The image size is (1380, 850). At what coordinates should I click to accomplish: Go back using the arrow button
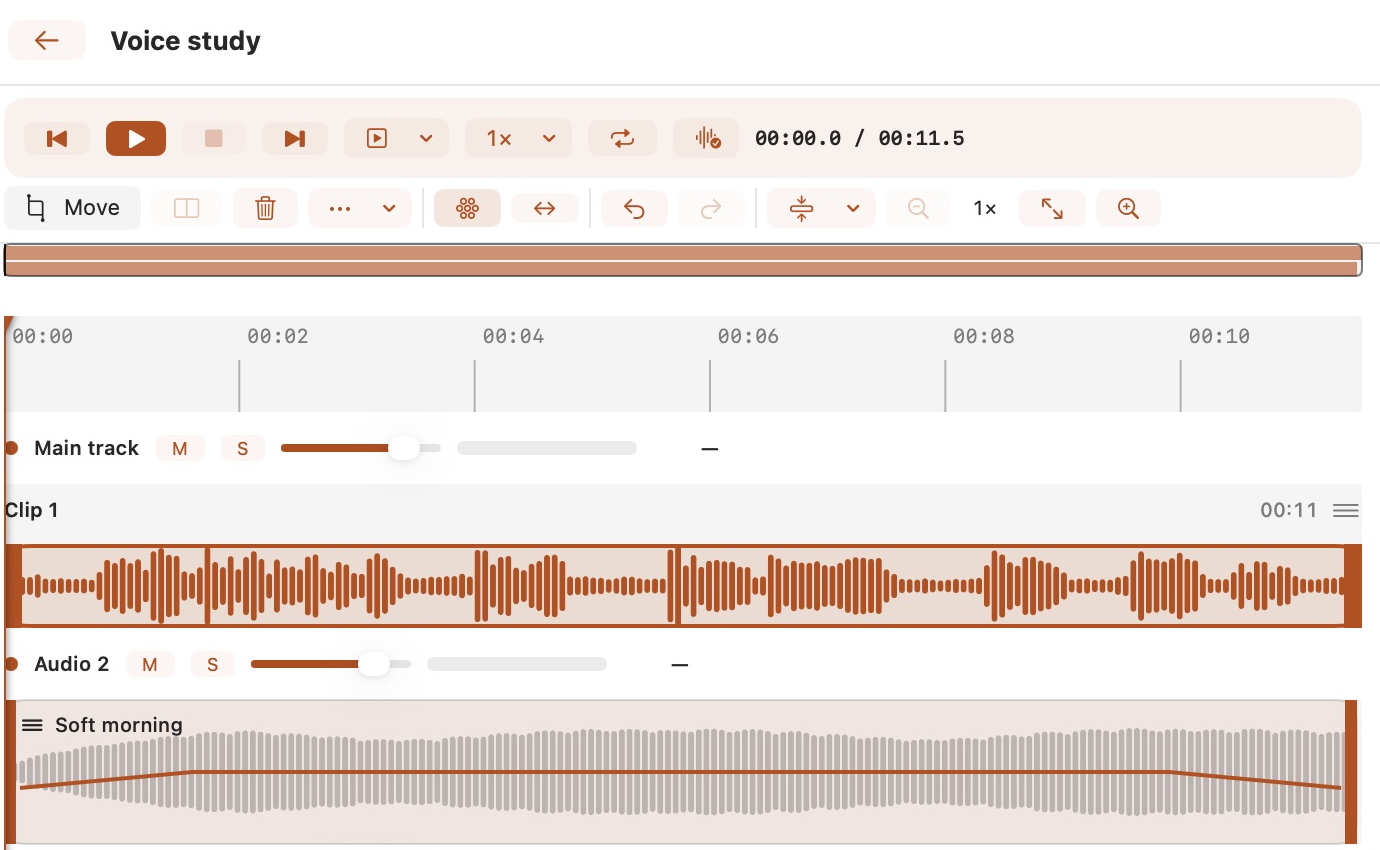[47, 40]
